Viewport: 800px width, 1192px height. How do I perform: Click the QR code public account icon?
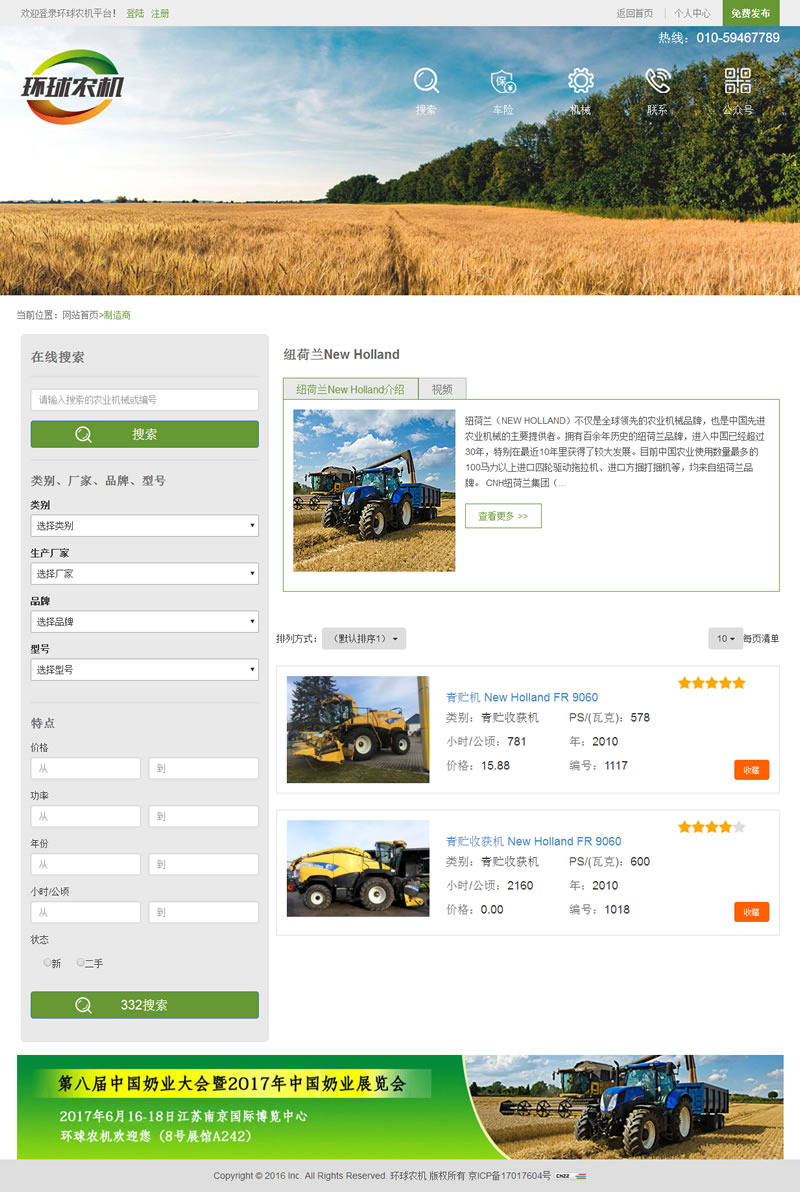(x=737, y=81)
